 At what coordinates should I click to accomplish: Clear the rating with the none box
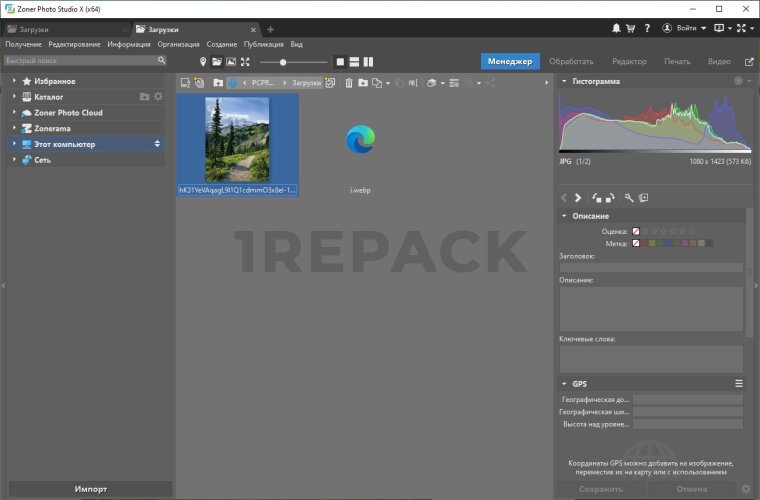[635, 231]
